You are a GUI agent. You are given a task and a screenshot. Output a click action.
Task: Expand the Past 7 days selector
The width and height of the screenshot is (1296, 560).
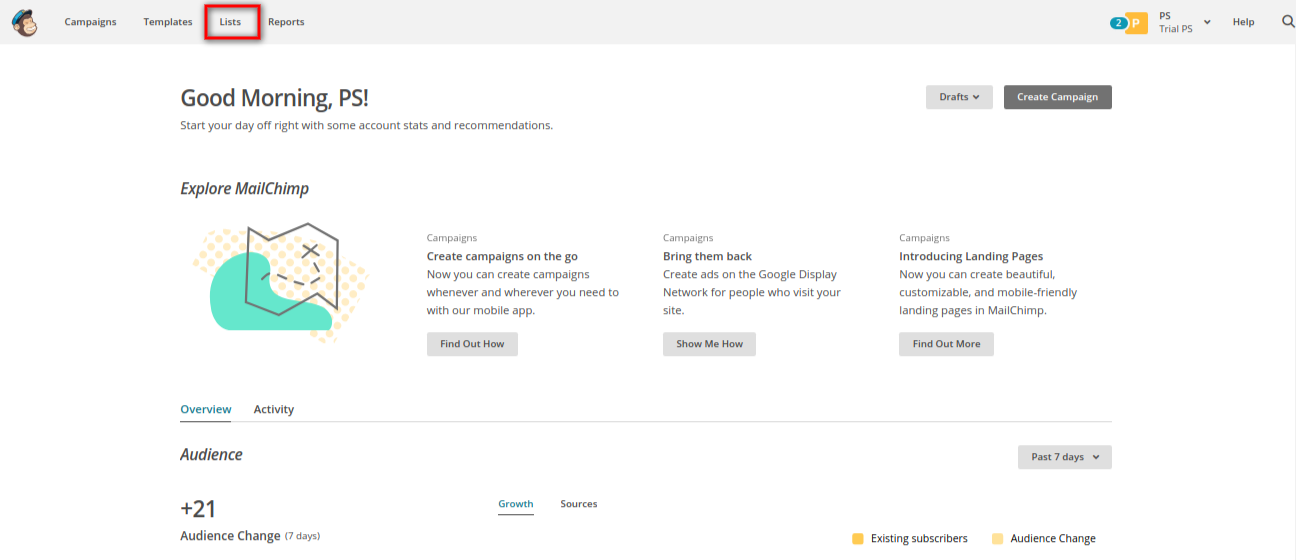coord(1064,457)
